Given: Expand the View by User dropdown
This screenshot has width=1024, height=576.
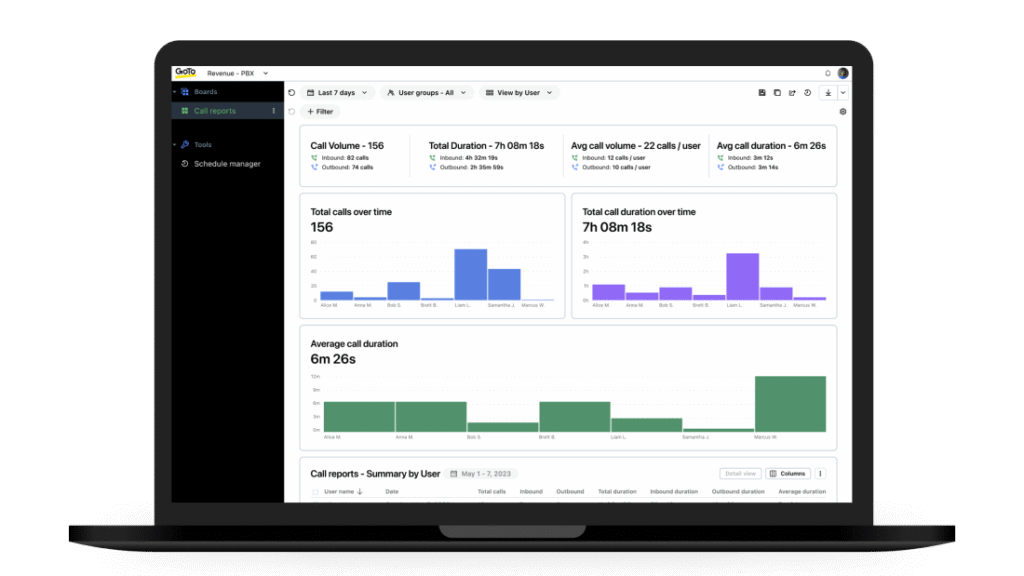Looking at the screenshot, I should 518,93.
